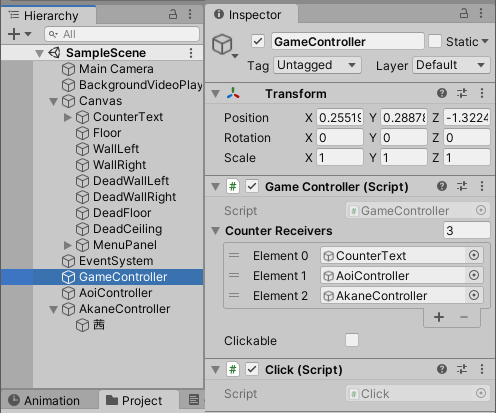Viewport: 496px width, 413px height.
Task: Disable the Click script component
Action: click(252, 369)
